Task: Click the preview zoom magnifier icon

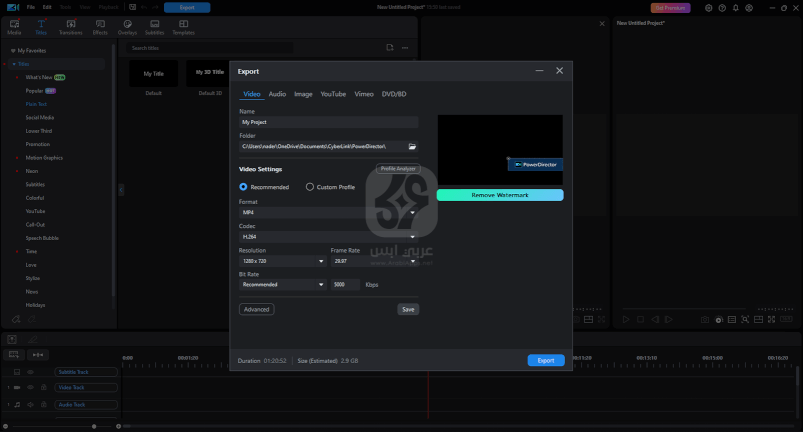Action: (745, 319)
